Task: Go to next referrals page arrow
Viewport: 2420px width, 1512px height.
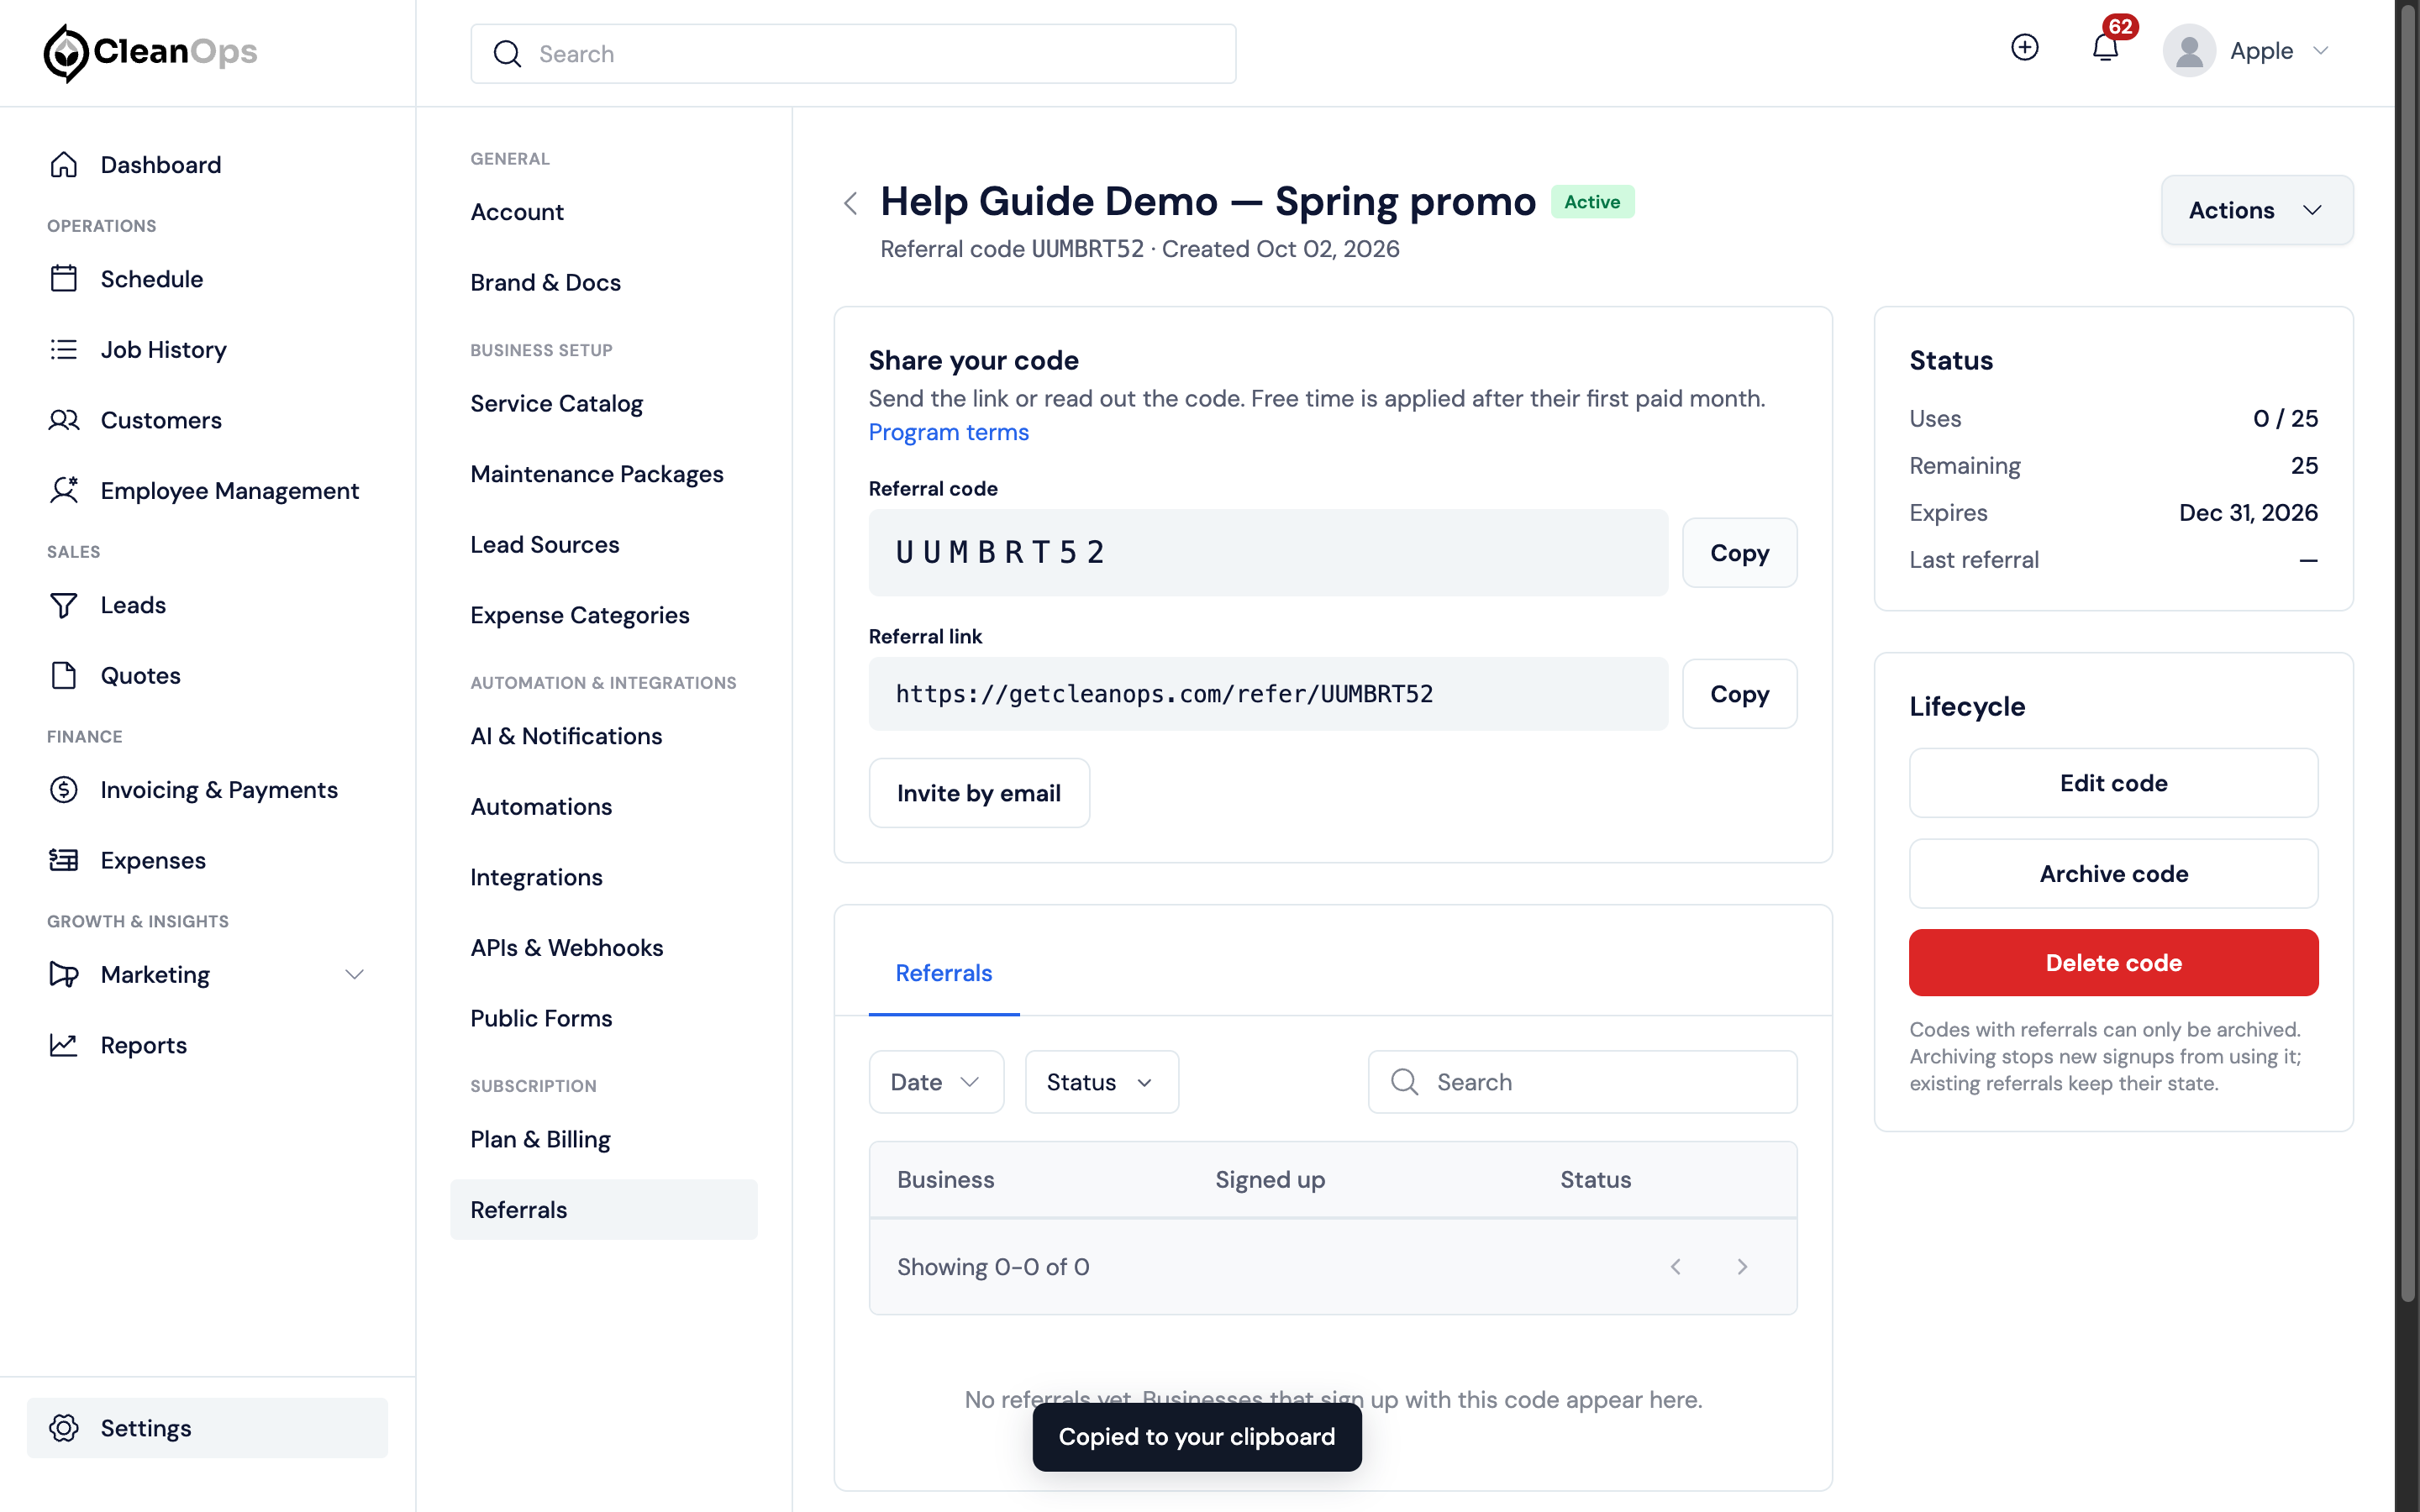Action: [x=1742, y=1267]
